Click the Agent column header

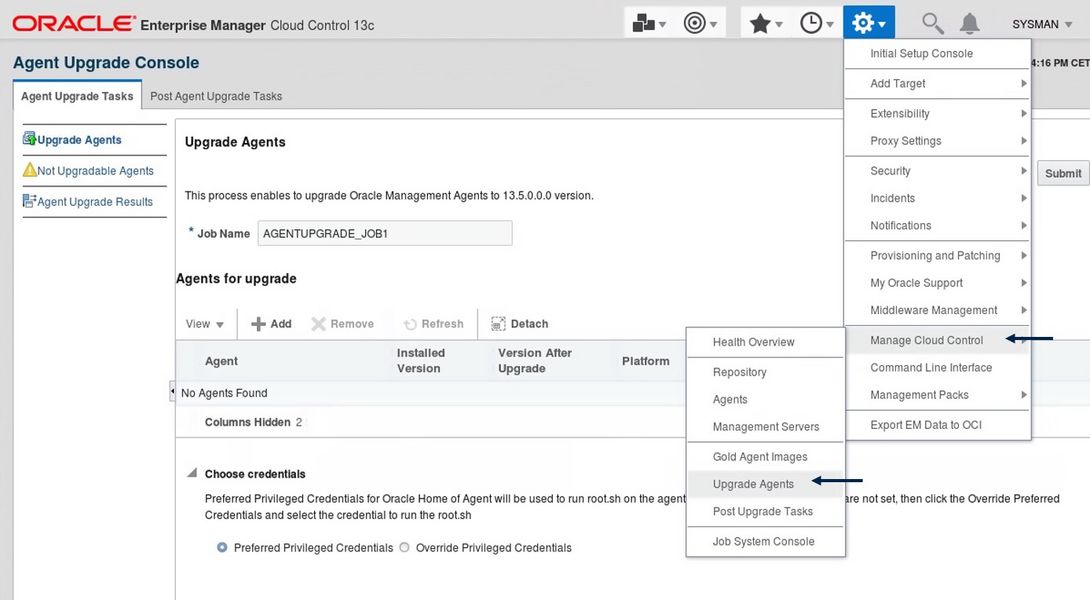tap(221, 361)
